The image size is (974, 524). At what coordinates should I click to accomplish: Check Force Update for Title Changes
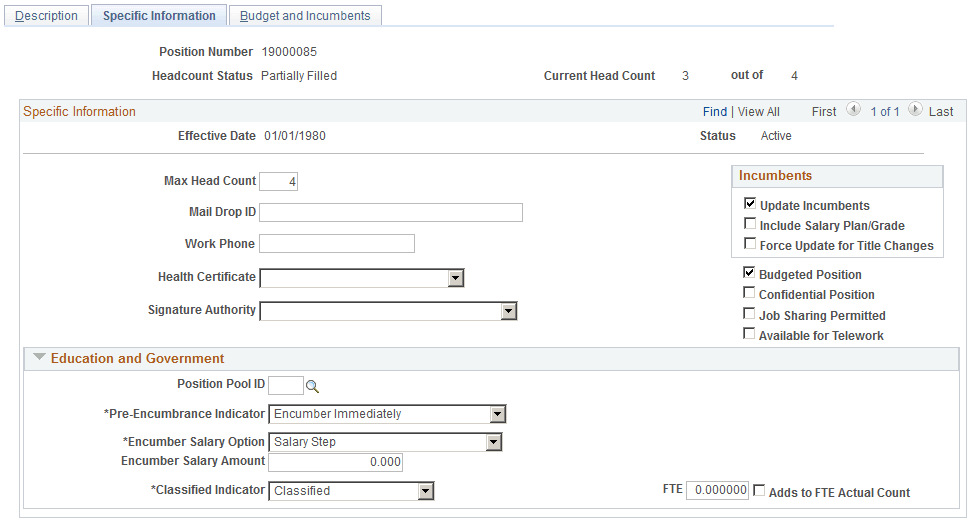point(750,245)
